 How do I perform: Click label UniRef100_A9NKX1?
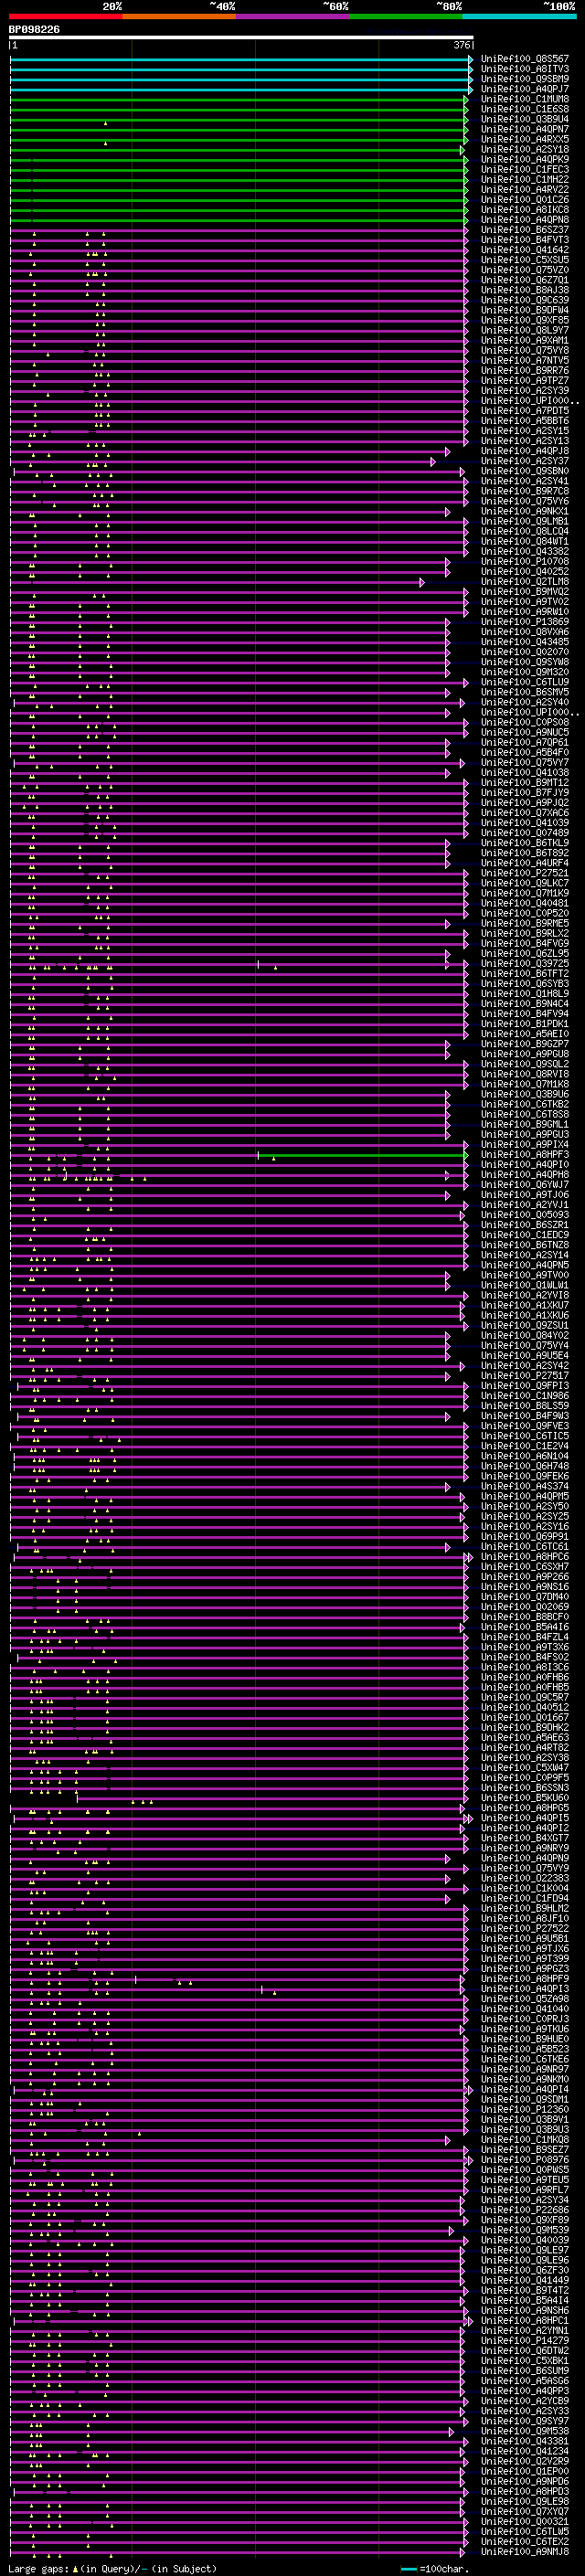tap(525, 511)
